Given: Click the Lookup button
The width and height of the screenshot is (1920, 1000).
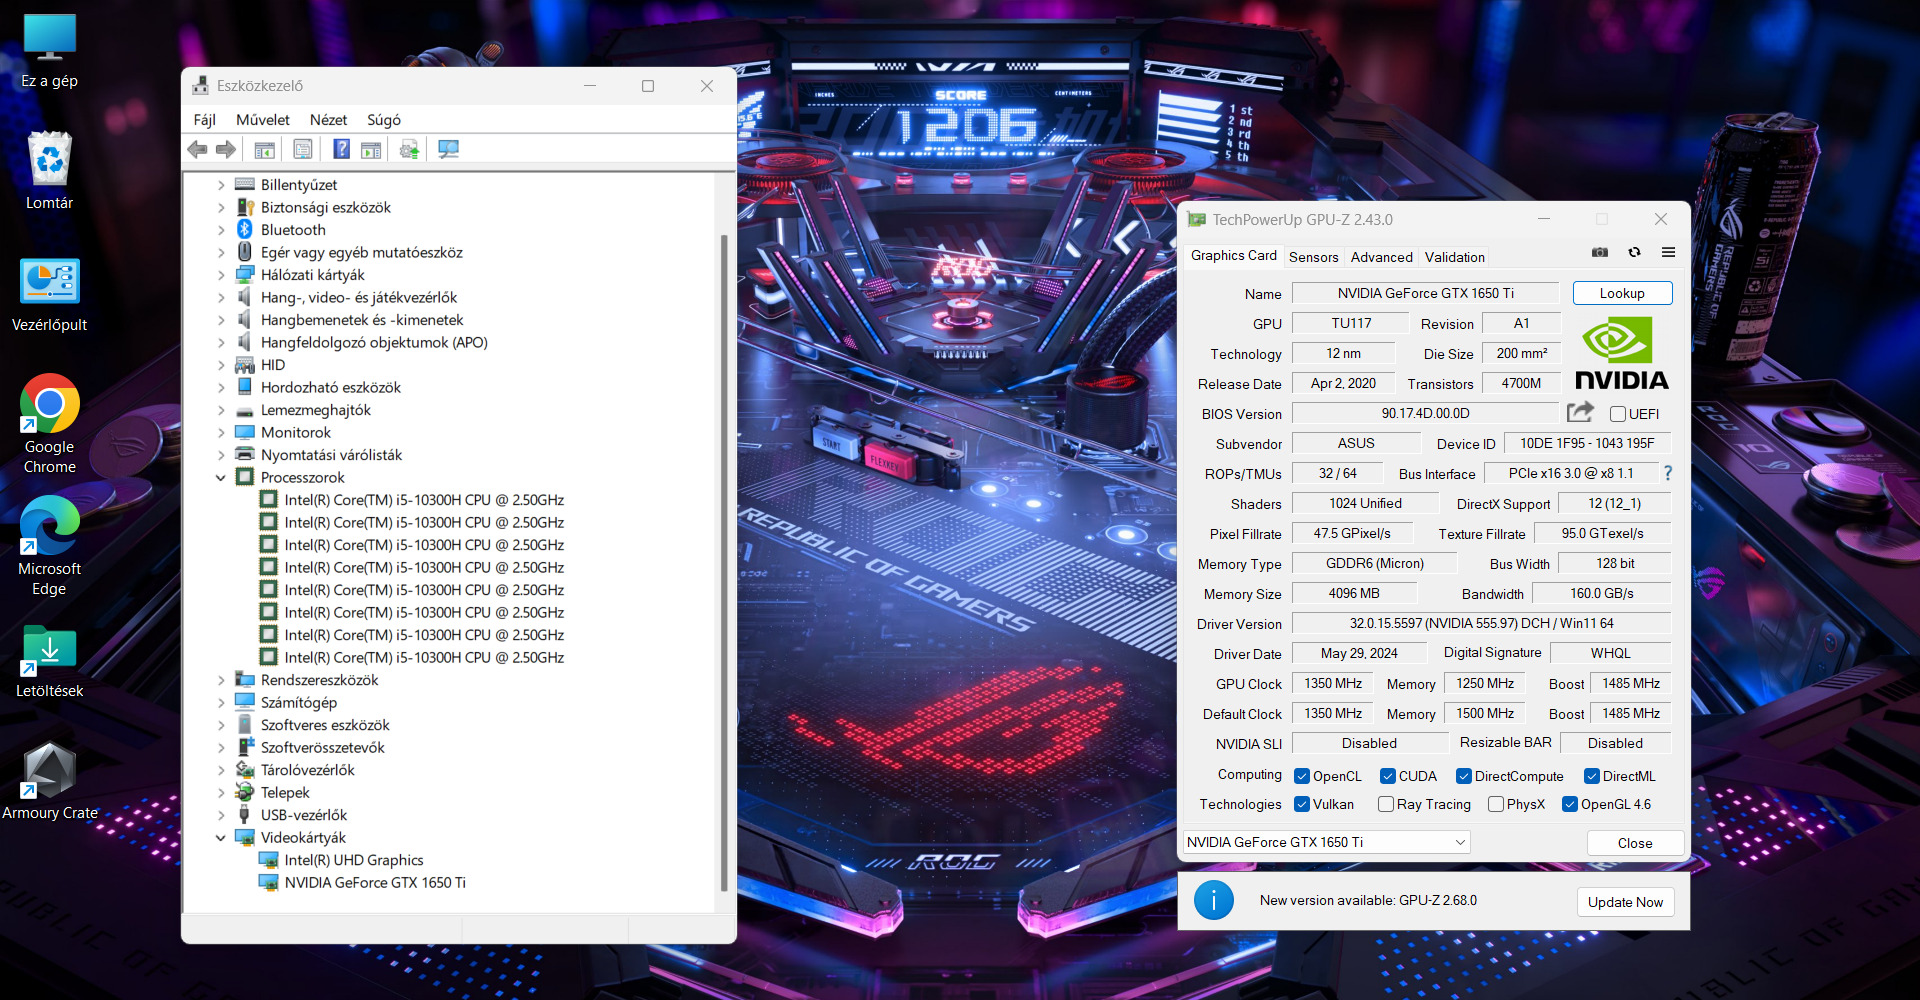Looking at the screenshot, I should [x=1622, y=293].
